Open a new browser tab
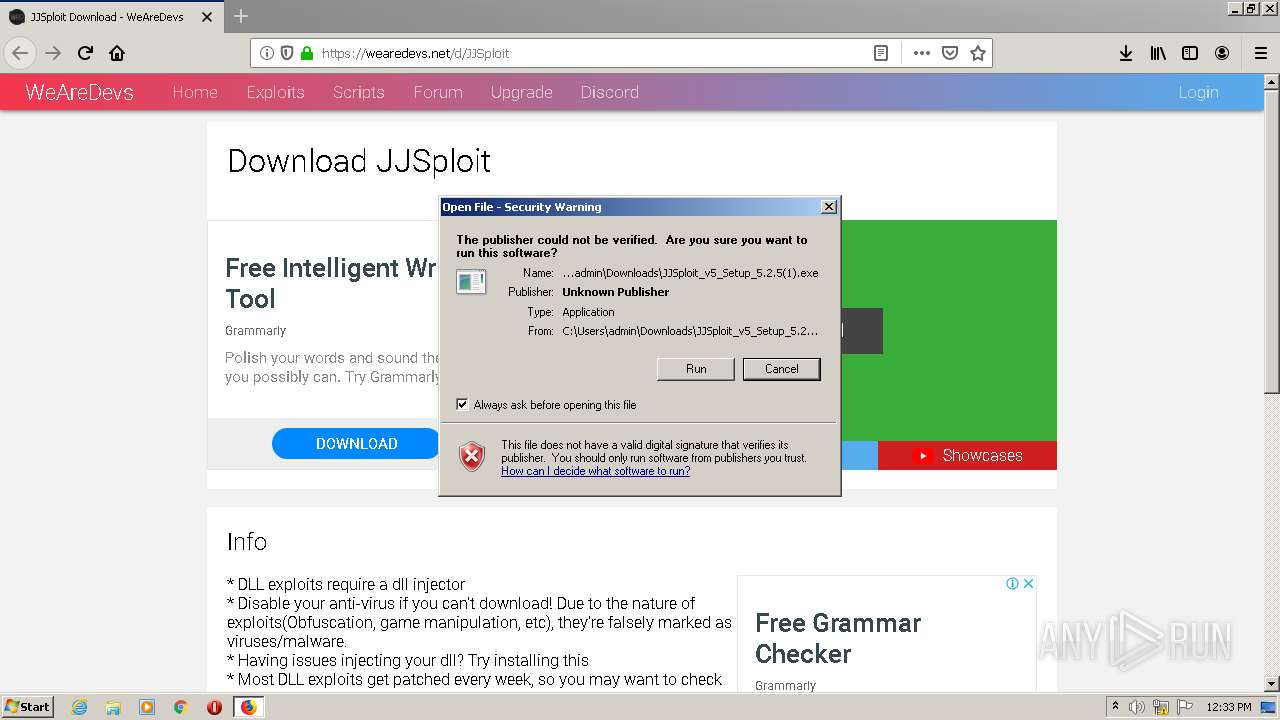Viewport: 1280px width, 720px height. (241, 16)
